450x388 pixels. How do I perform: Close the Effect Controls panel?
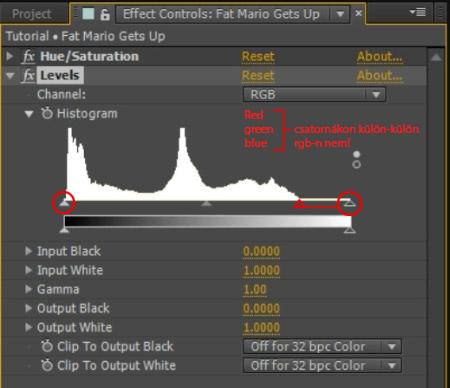358,13
